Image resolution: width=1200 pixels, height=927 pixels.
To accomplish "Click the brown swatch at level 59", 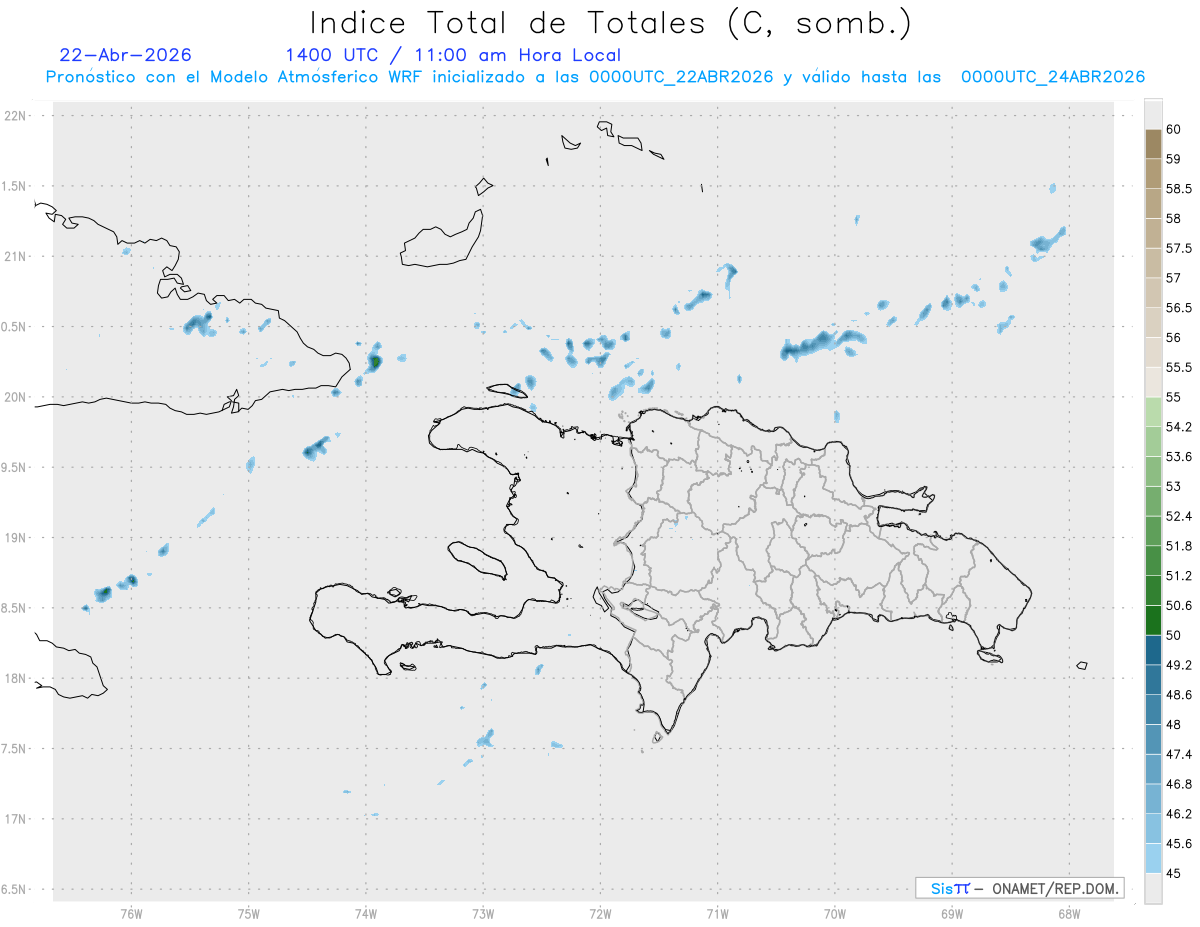I will coord(1153,144).
